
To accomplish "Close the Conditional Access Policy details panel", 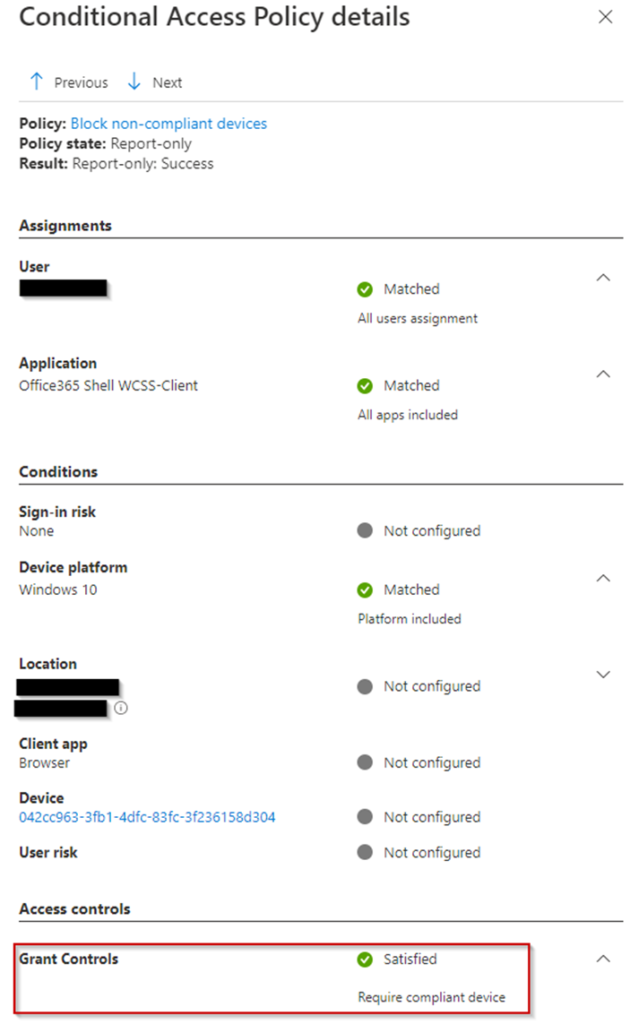I will 605,17.
